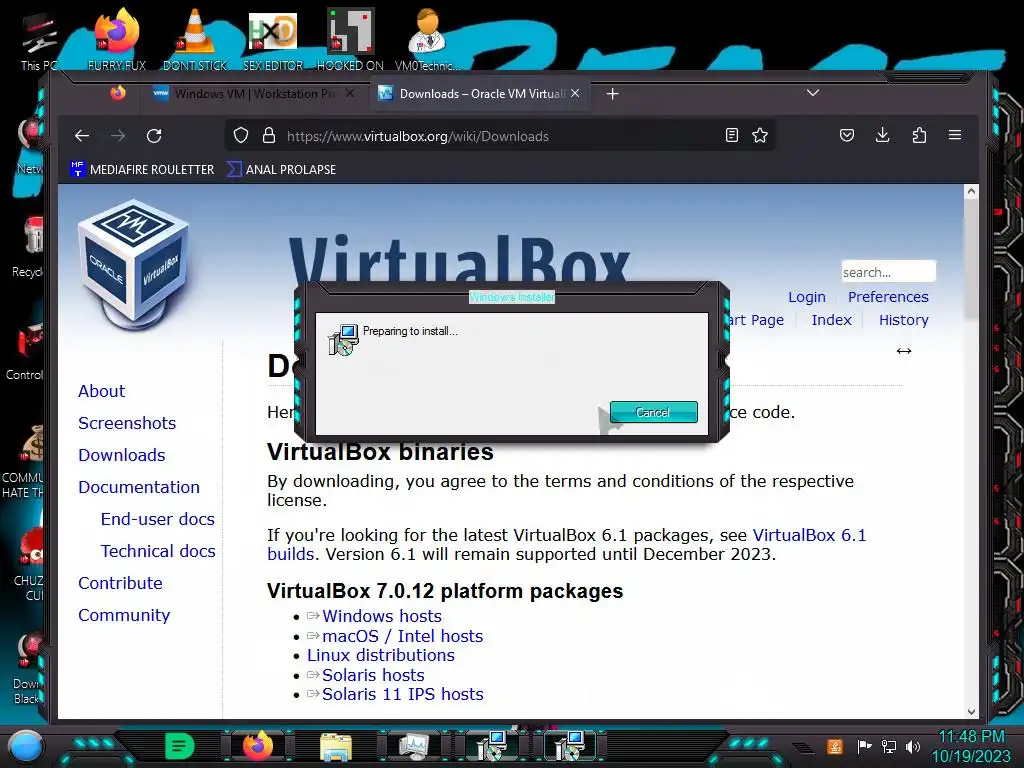View site security padlock info
This screenshot has width=1024, height=768.
pyautogui.click(x=268, y=136)
